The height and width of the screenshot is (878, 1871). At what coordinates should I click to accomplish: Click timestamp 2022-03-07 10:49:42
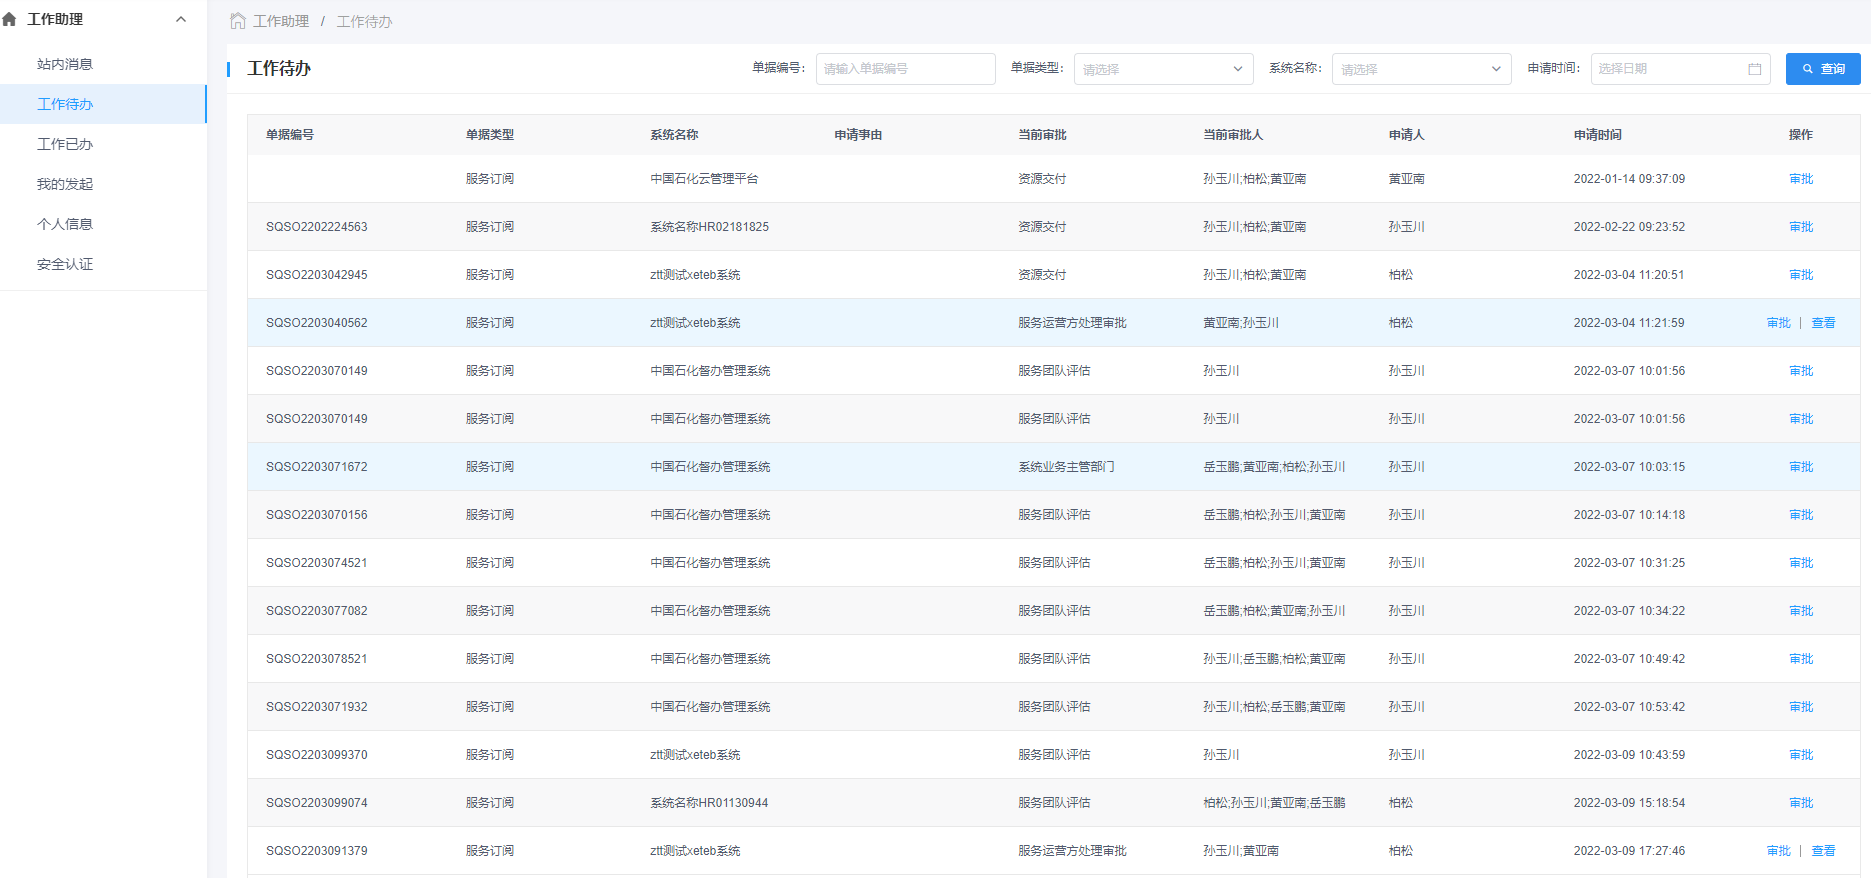tap(1629, 659)
